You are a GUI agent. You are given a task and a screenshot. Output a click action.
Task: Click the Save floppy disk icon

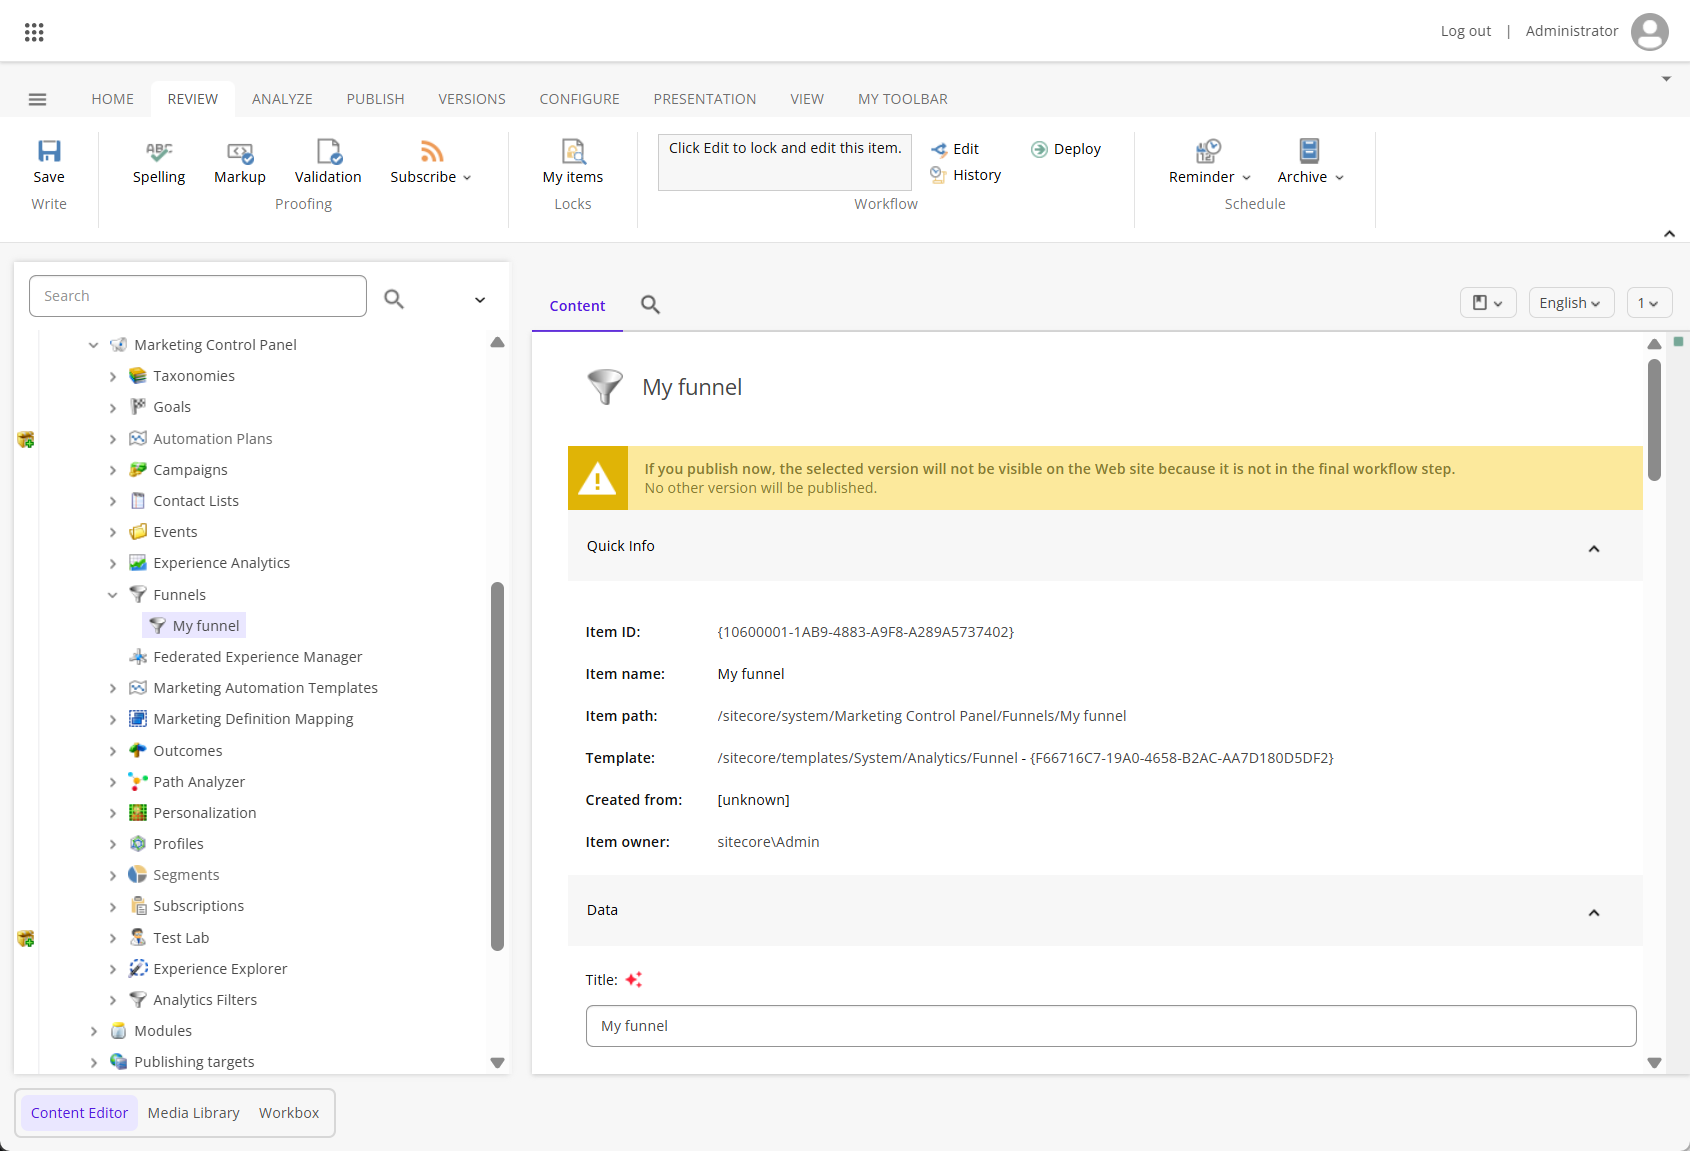(x=49, y=151)
